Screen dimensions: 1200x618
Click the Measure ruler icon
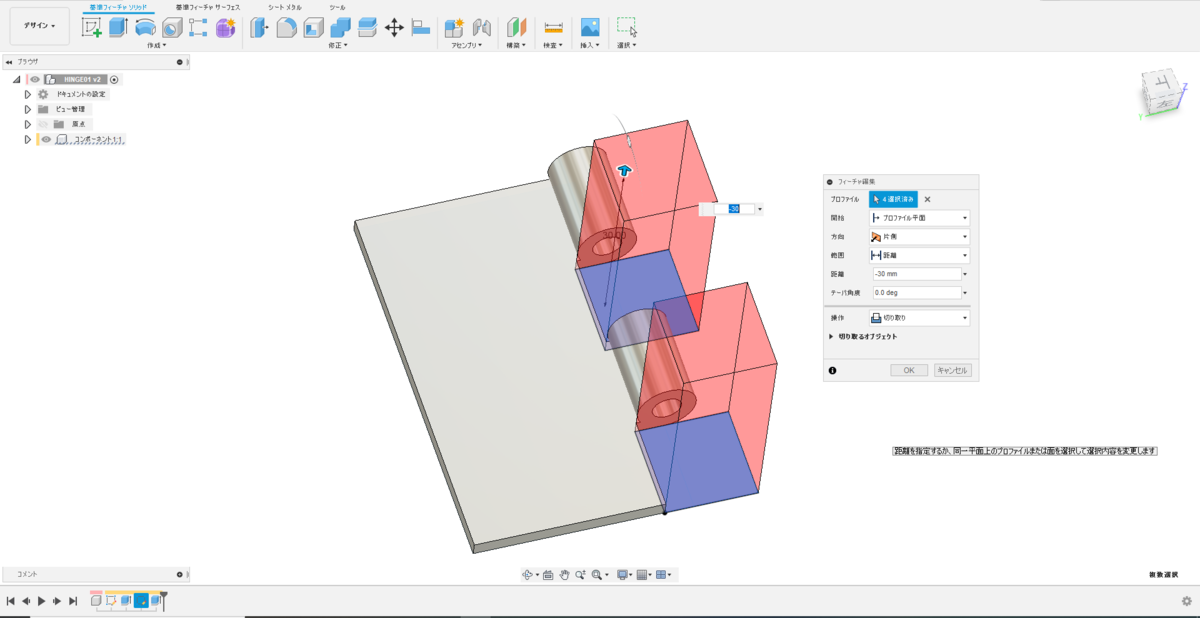(x=553, y=28)
